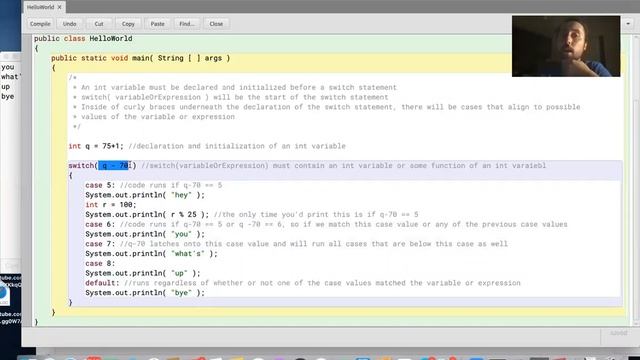Click the 'case 6:' label

[100, 224]
